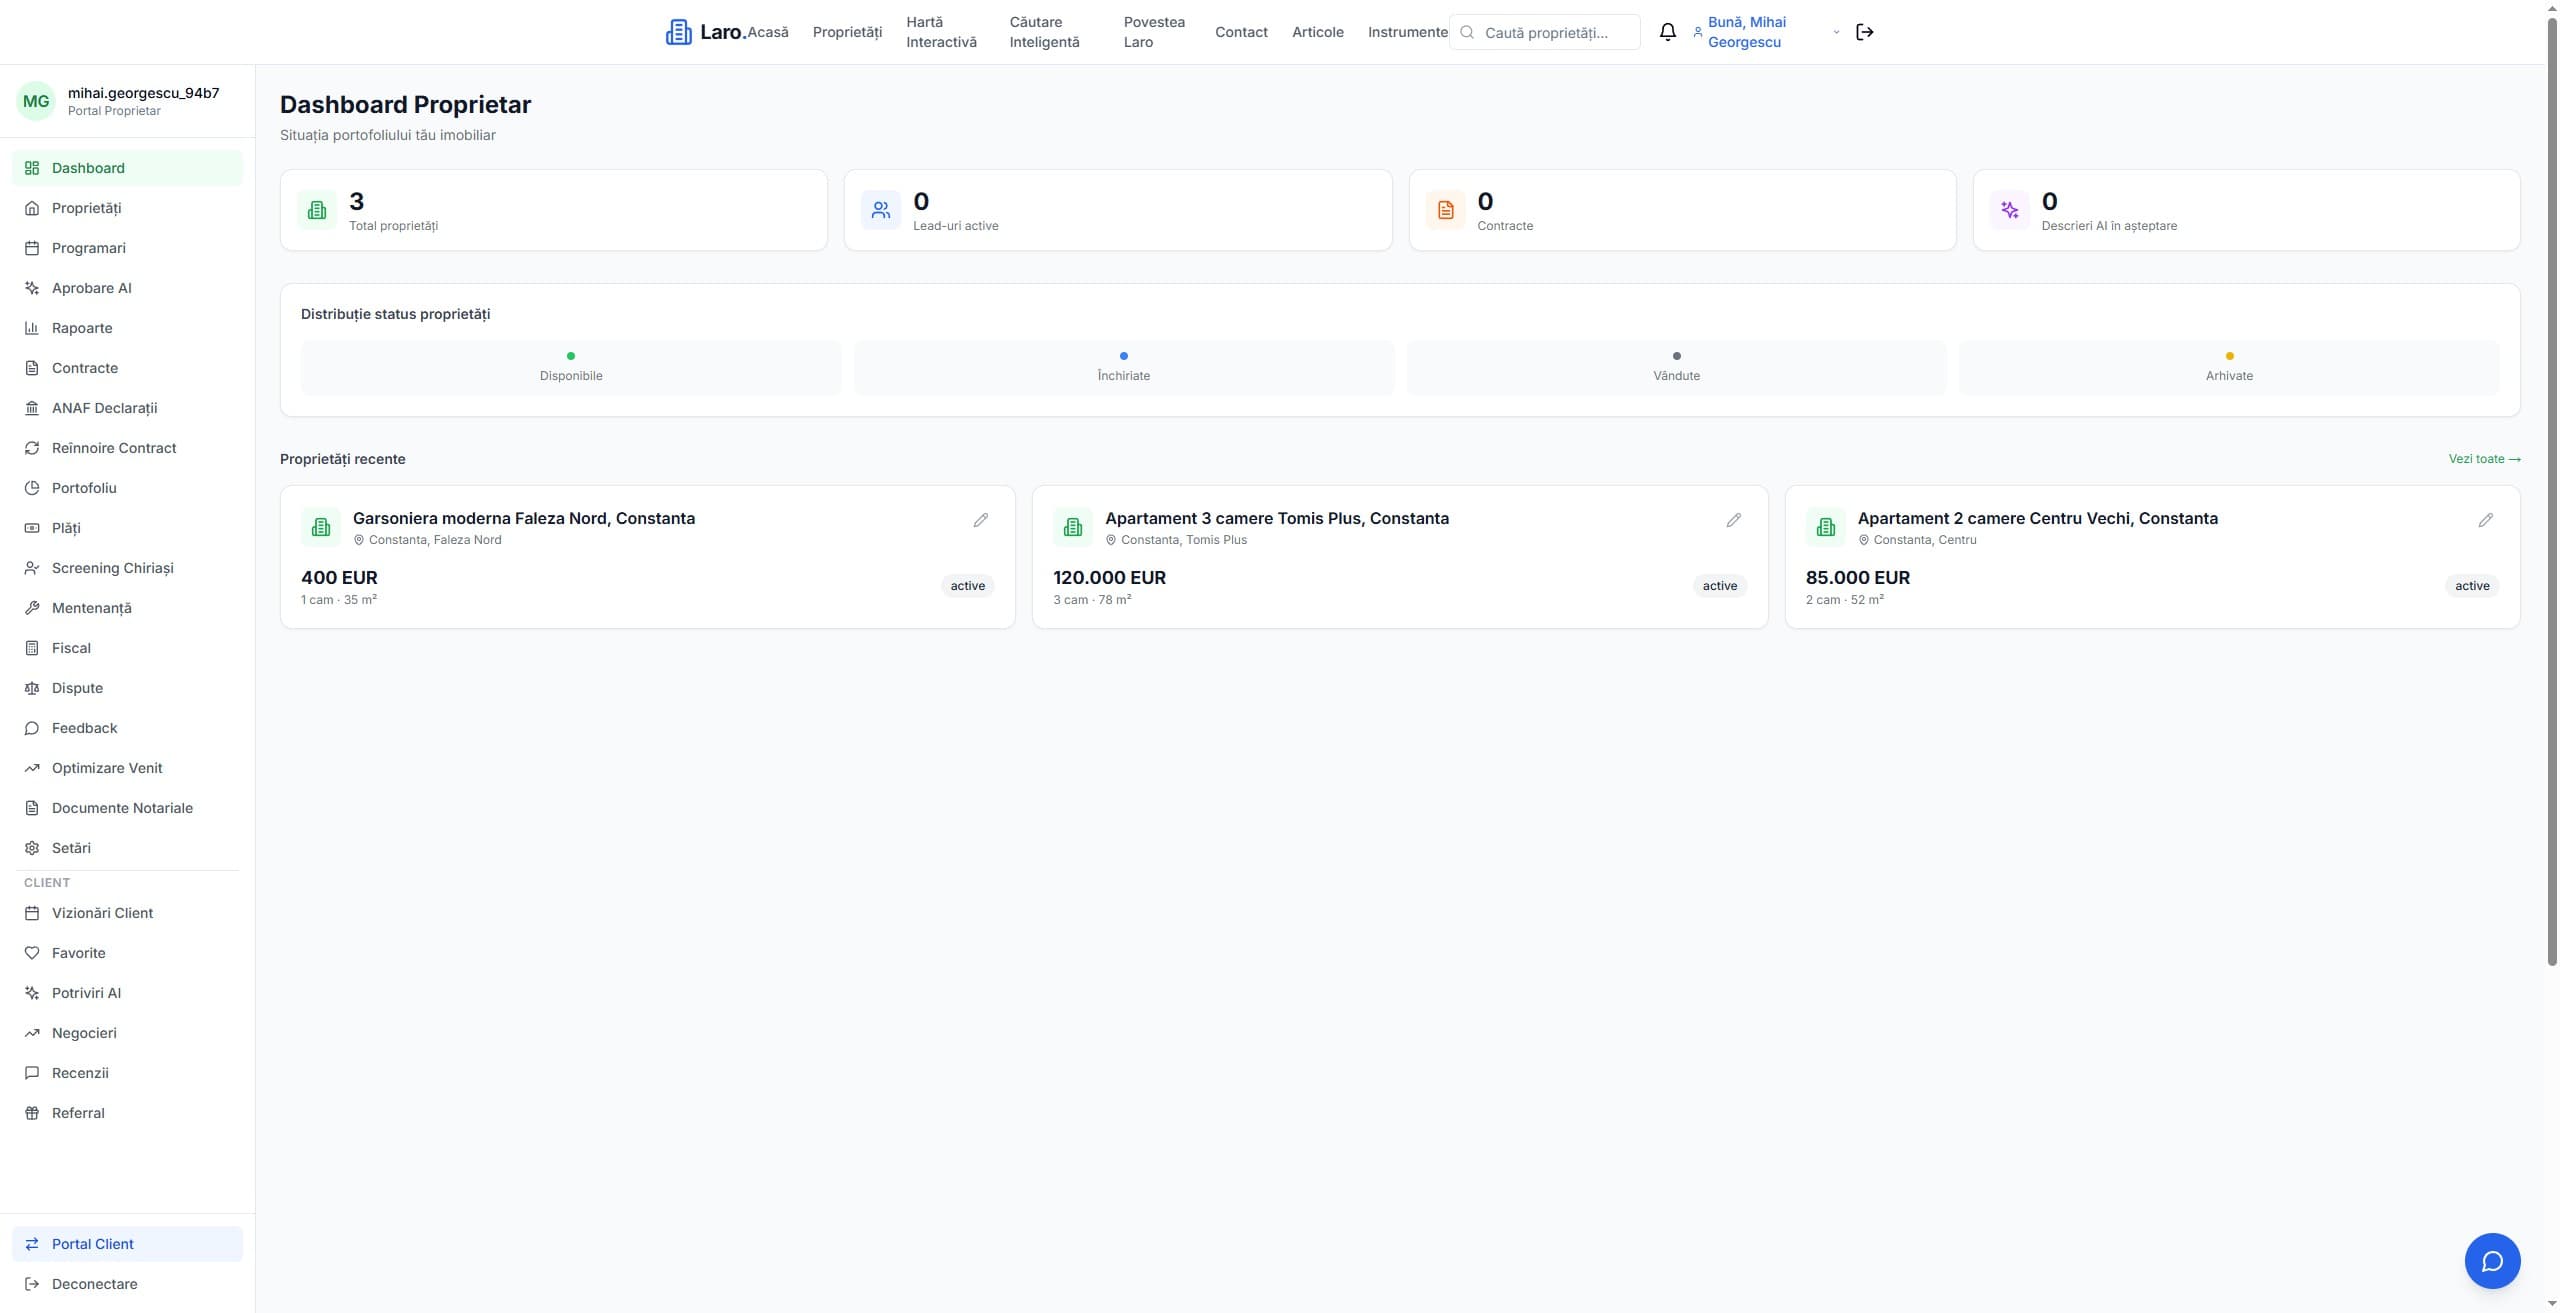Expand the user account chevron near greeting
Image resolution: width=2560 pixels, height=1313 pixels.
point(1835,31)
